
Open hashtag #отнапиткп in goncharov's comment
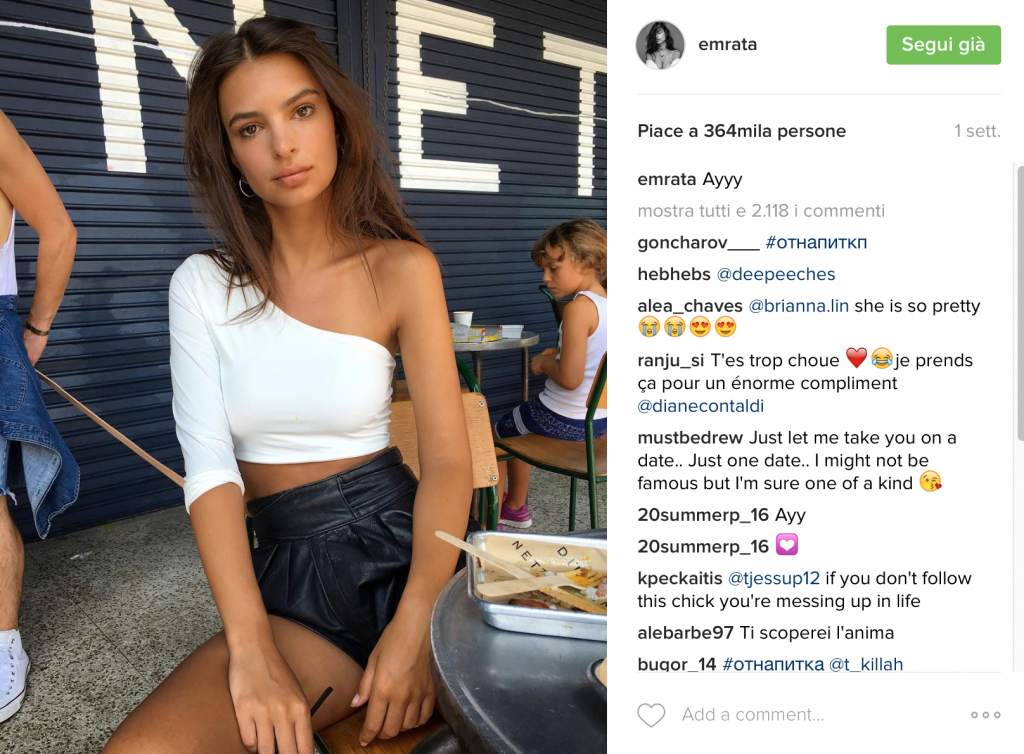pyautogui.click(x=816, y=243)
